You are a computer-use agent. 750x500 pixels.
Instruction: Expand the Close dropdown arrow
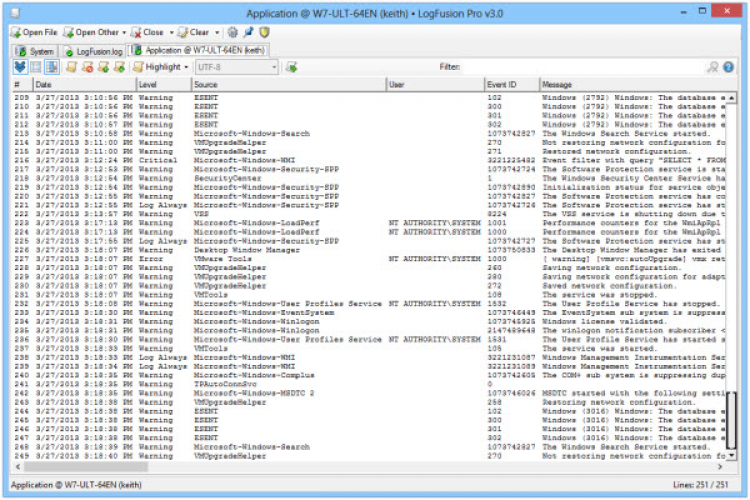[171, 33]
